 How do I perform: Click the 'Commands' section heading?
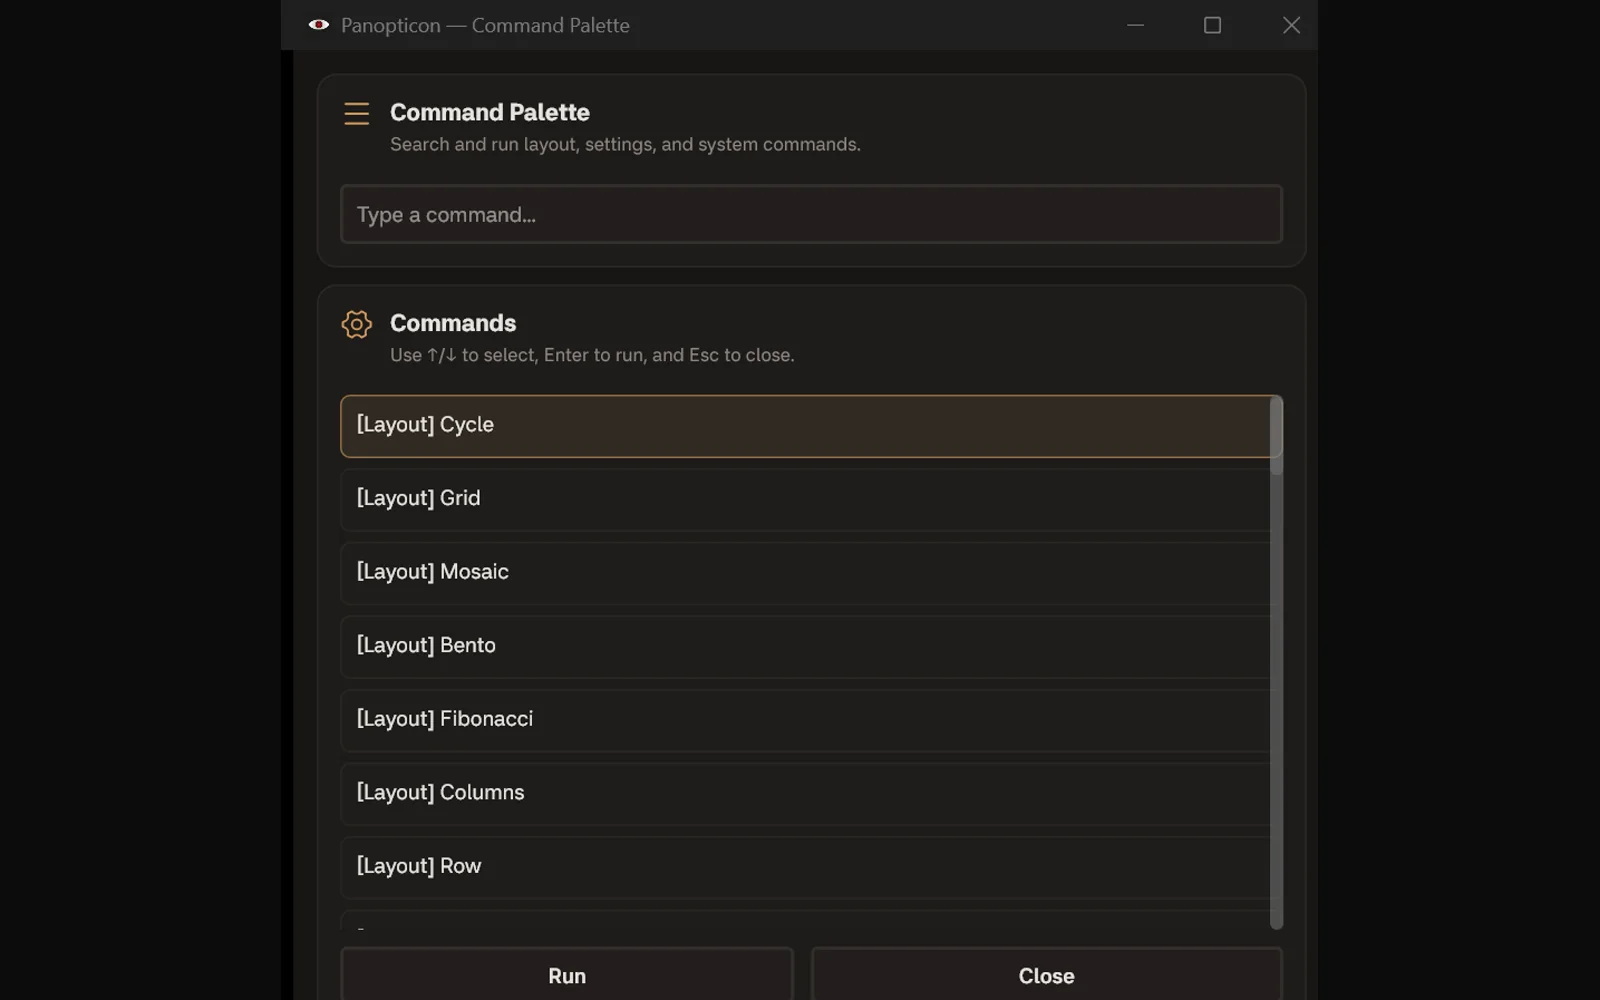[453, 323]
